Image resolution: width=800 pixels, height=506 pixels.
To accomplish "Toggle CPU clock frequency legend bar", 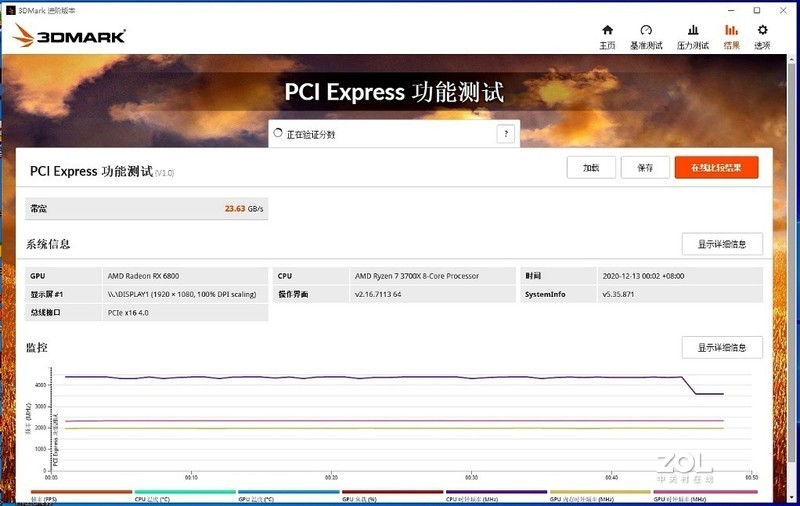I will [x=496, y=492].
